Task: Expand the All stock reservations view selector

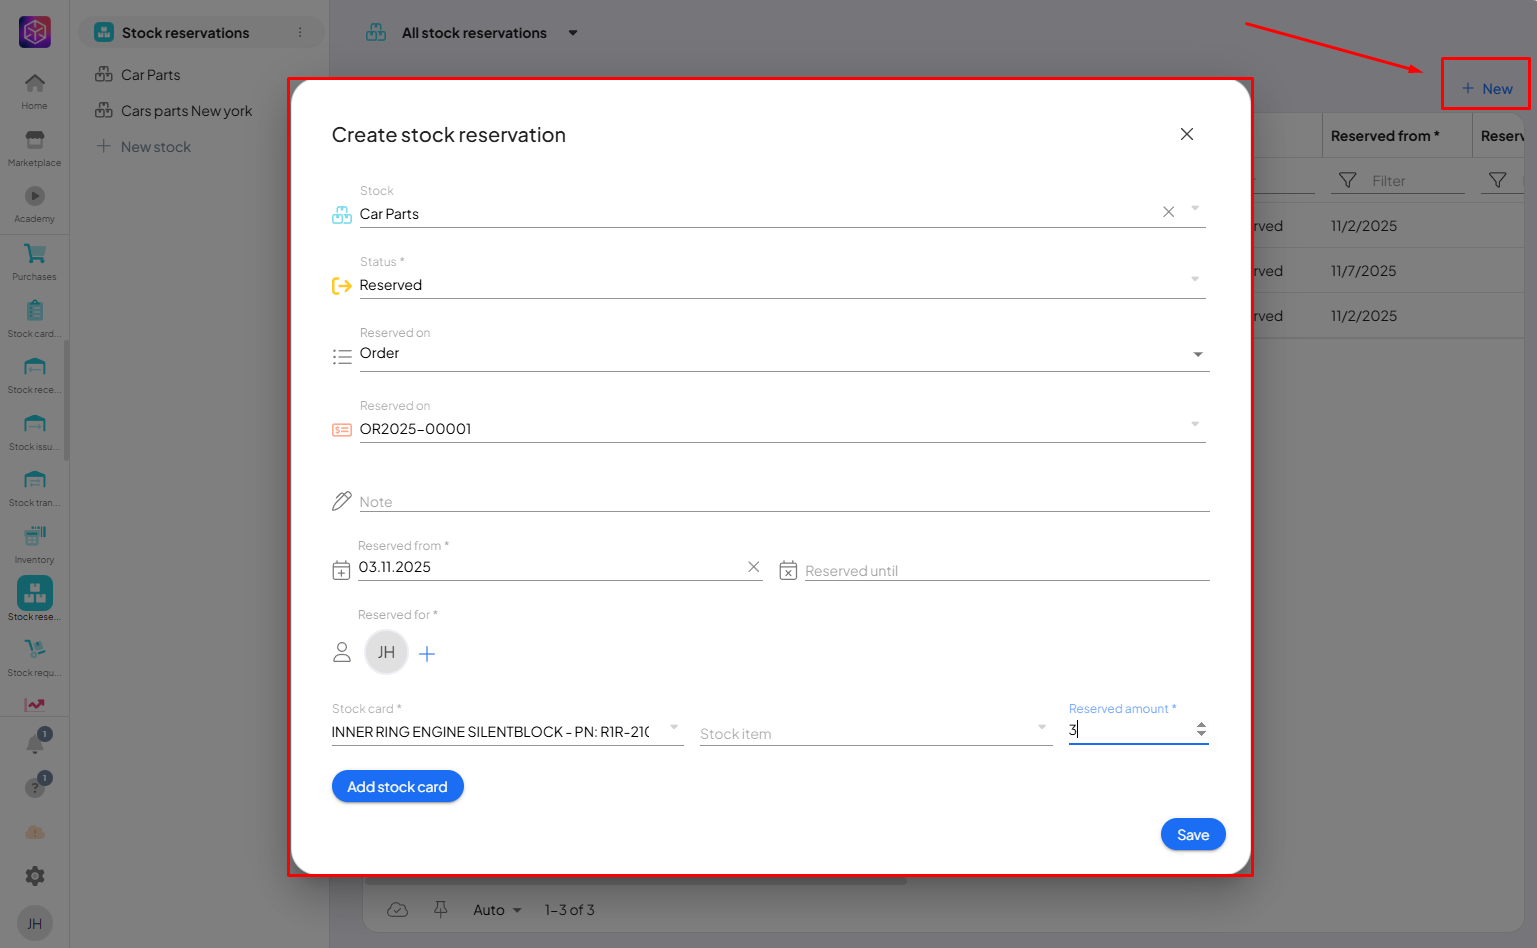Action: pyautogui.click(x=573, y=33)
